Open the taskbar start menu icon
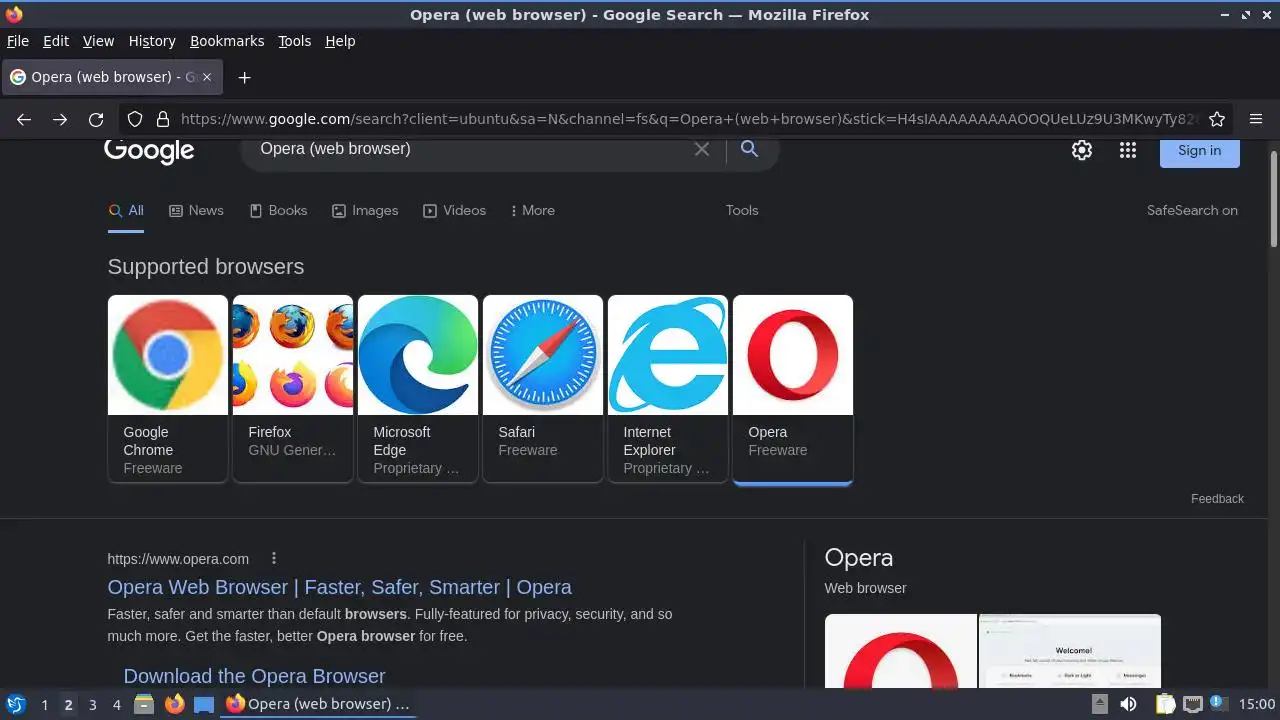1280x720 pixels. coord(16,704)
